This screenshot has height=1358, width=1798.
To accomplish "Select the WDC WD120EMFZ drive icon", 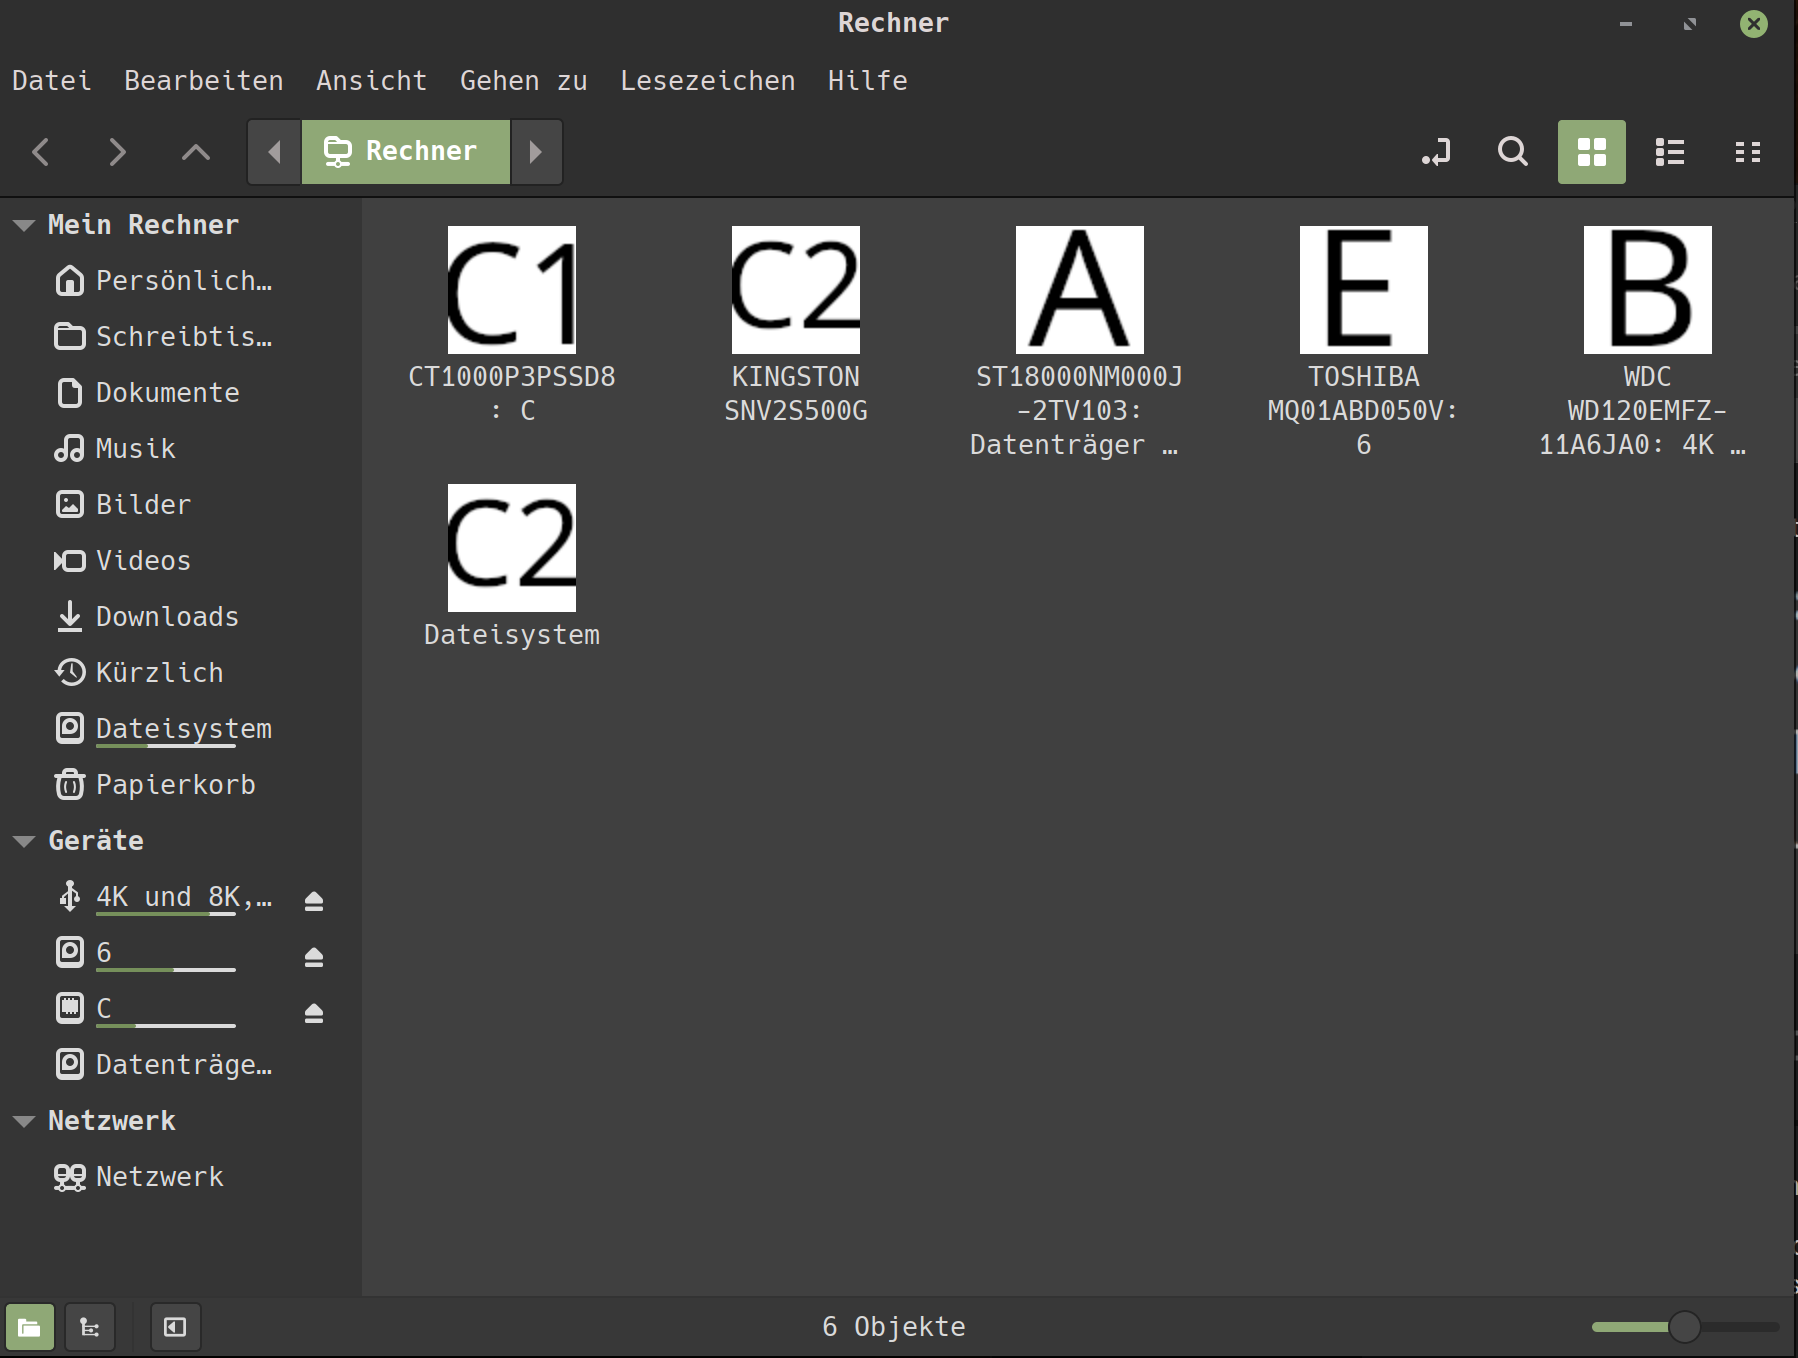I will (1648, 290).
